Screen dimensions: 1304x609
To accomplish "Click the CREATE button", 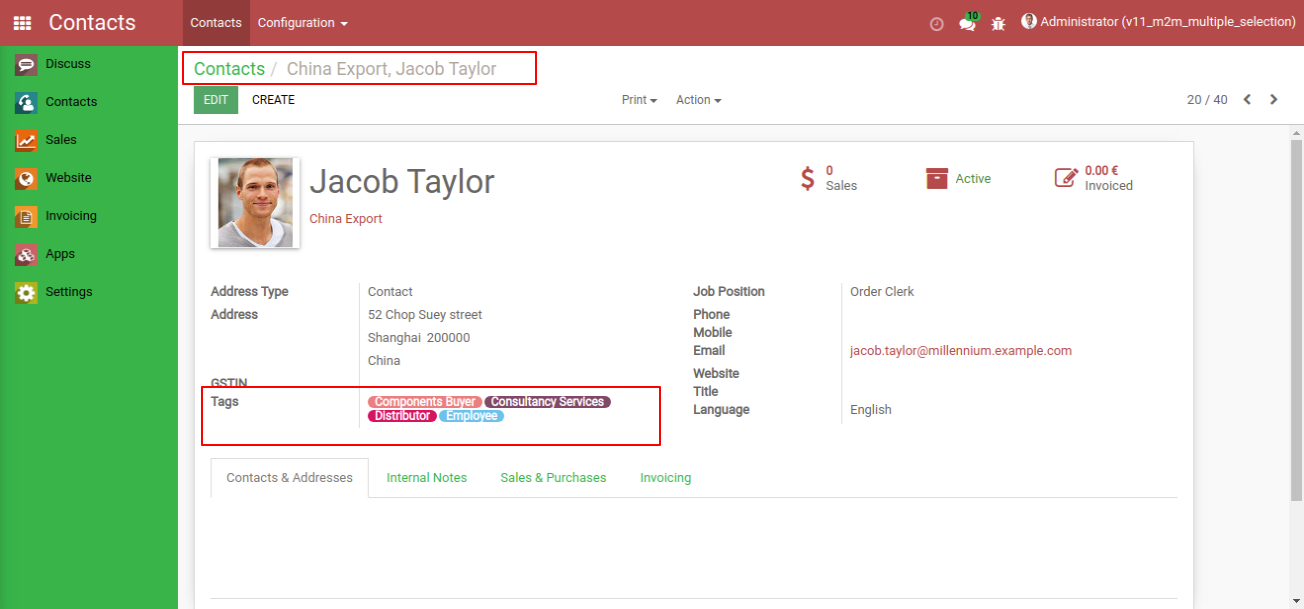I will tap(273, 99).
